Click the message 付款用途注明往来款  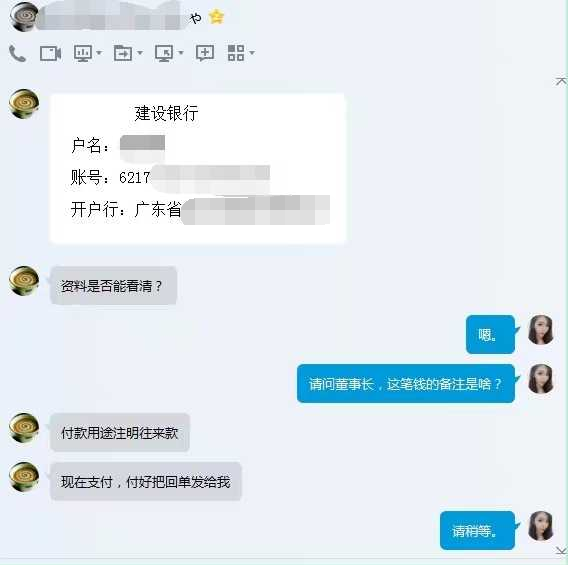(x=120, y=432)
